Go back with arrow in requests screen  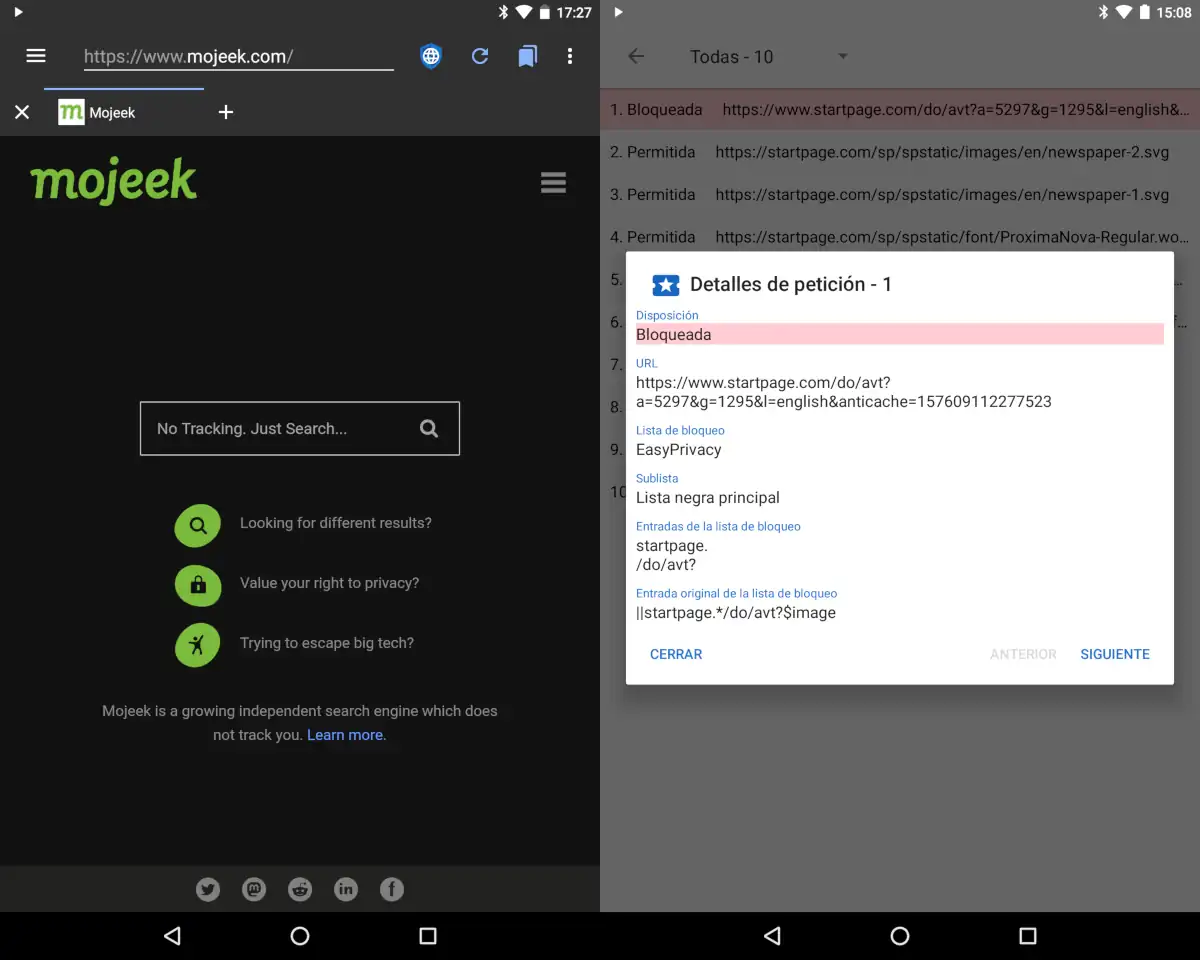pos(636,56)
